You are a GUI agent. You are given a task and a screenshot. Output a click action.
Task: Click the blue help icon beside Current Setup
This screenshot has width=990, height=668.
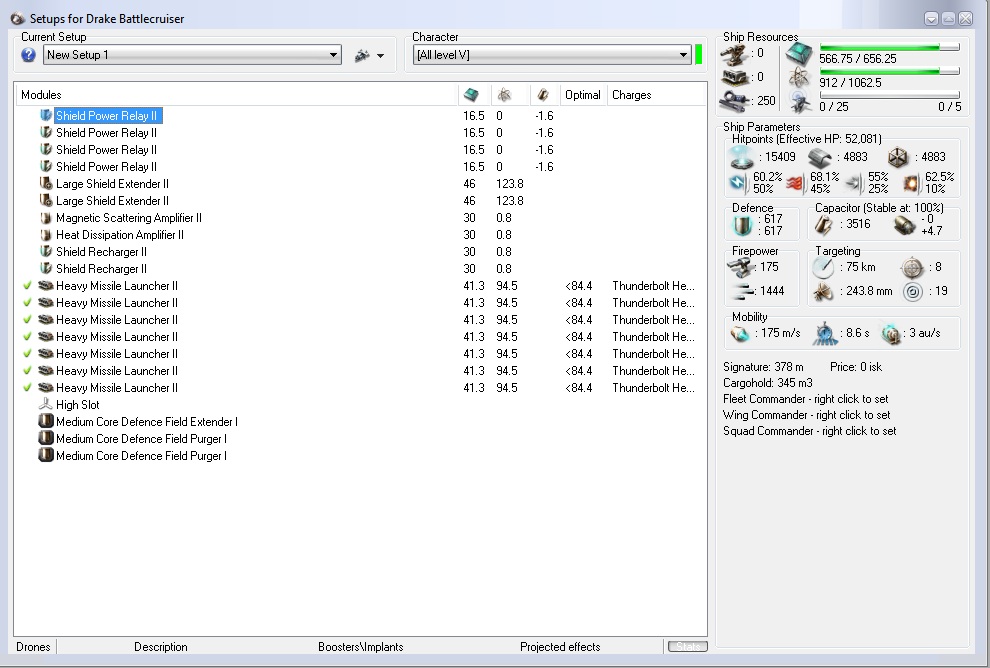[29, 55]
